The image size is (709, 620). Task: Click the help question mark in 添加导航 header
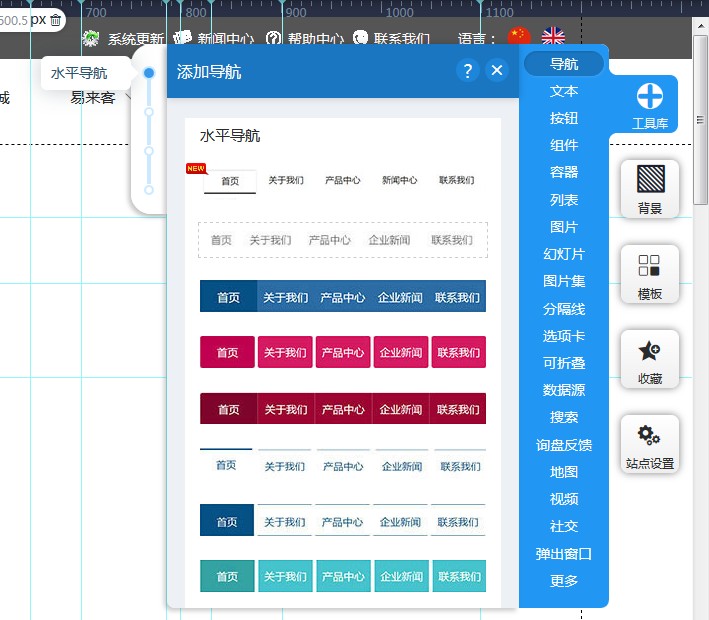[467, 71]
